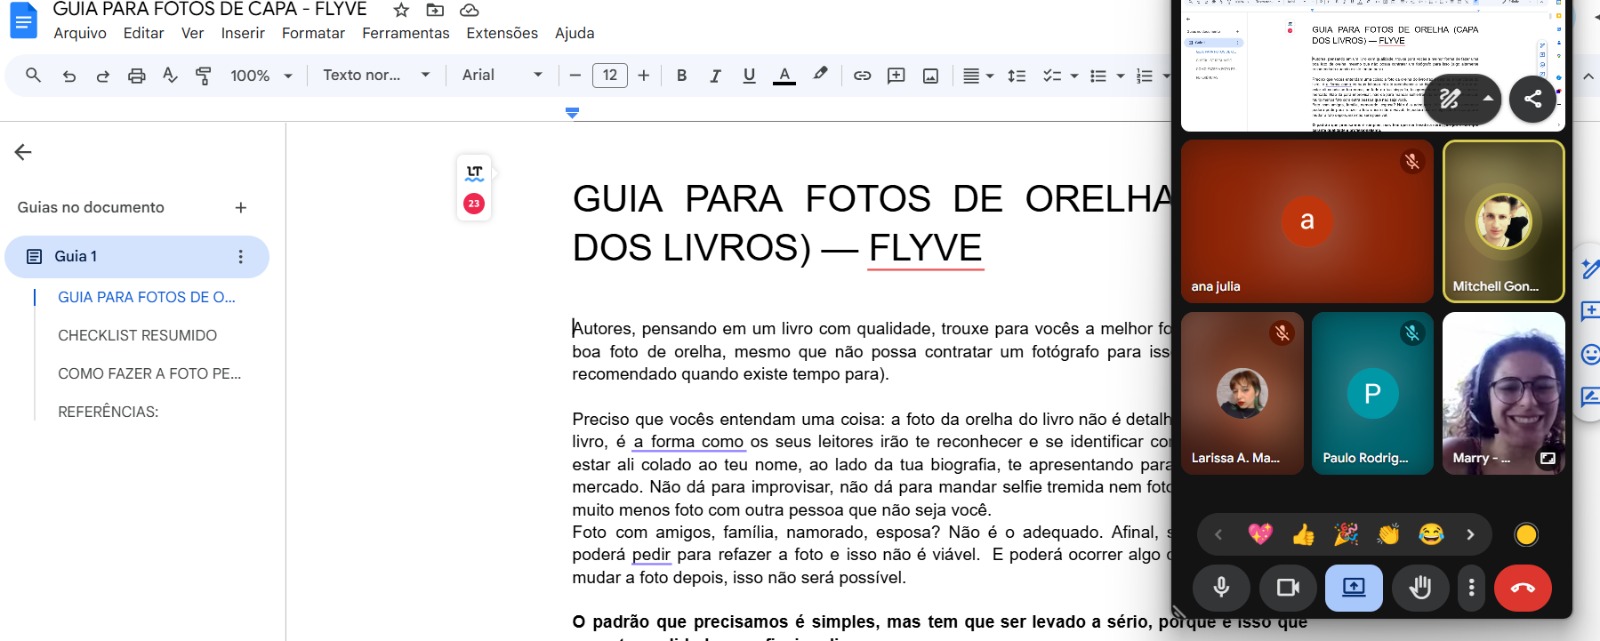Send the thumbs up emoji reaction
The width and height of the screenshot is (1600, 641).
coord(1303,535)
